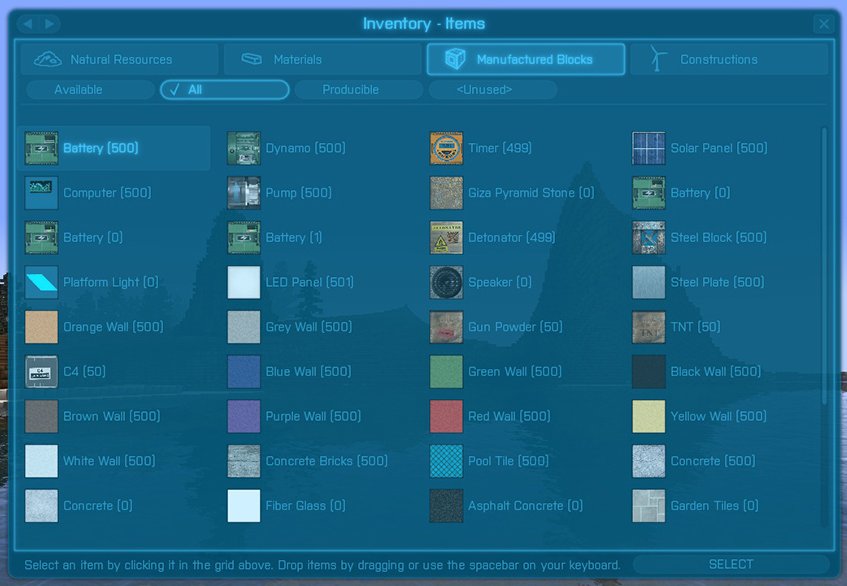Screen dimensions: 847x586
Task: Select the Giza Pyramid Stone icon
Action: 446,193
